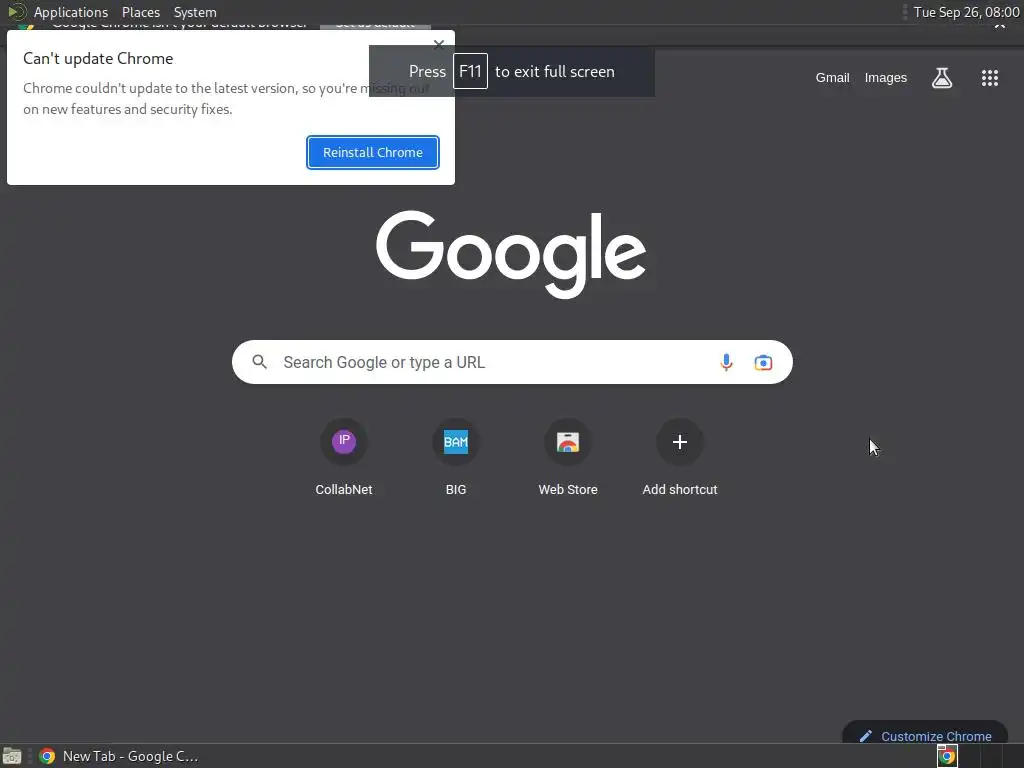Open the BIG shortcut

coord(456,457)
